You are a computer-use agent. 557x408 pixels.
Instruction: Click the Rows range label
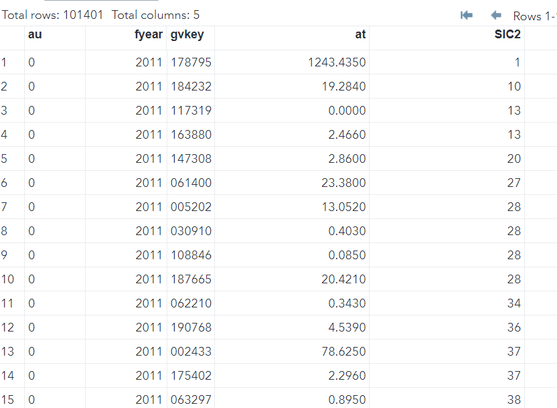coord(535,16)
